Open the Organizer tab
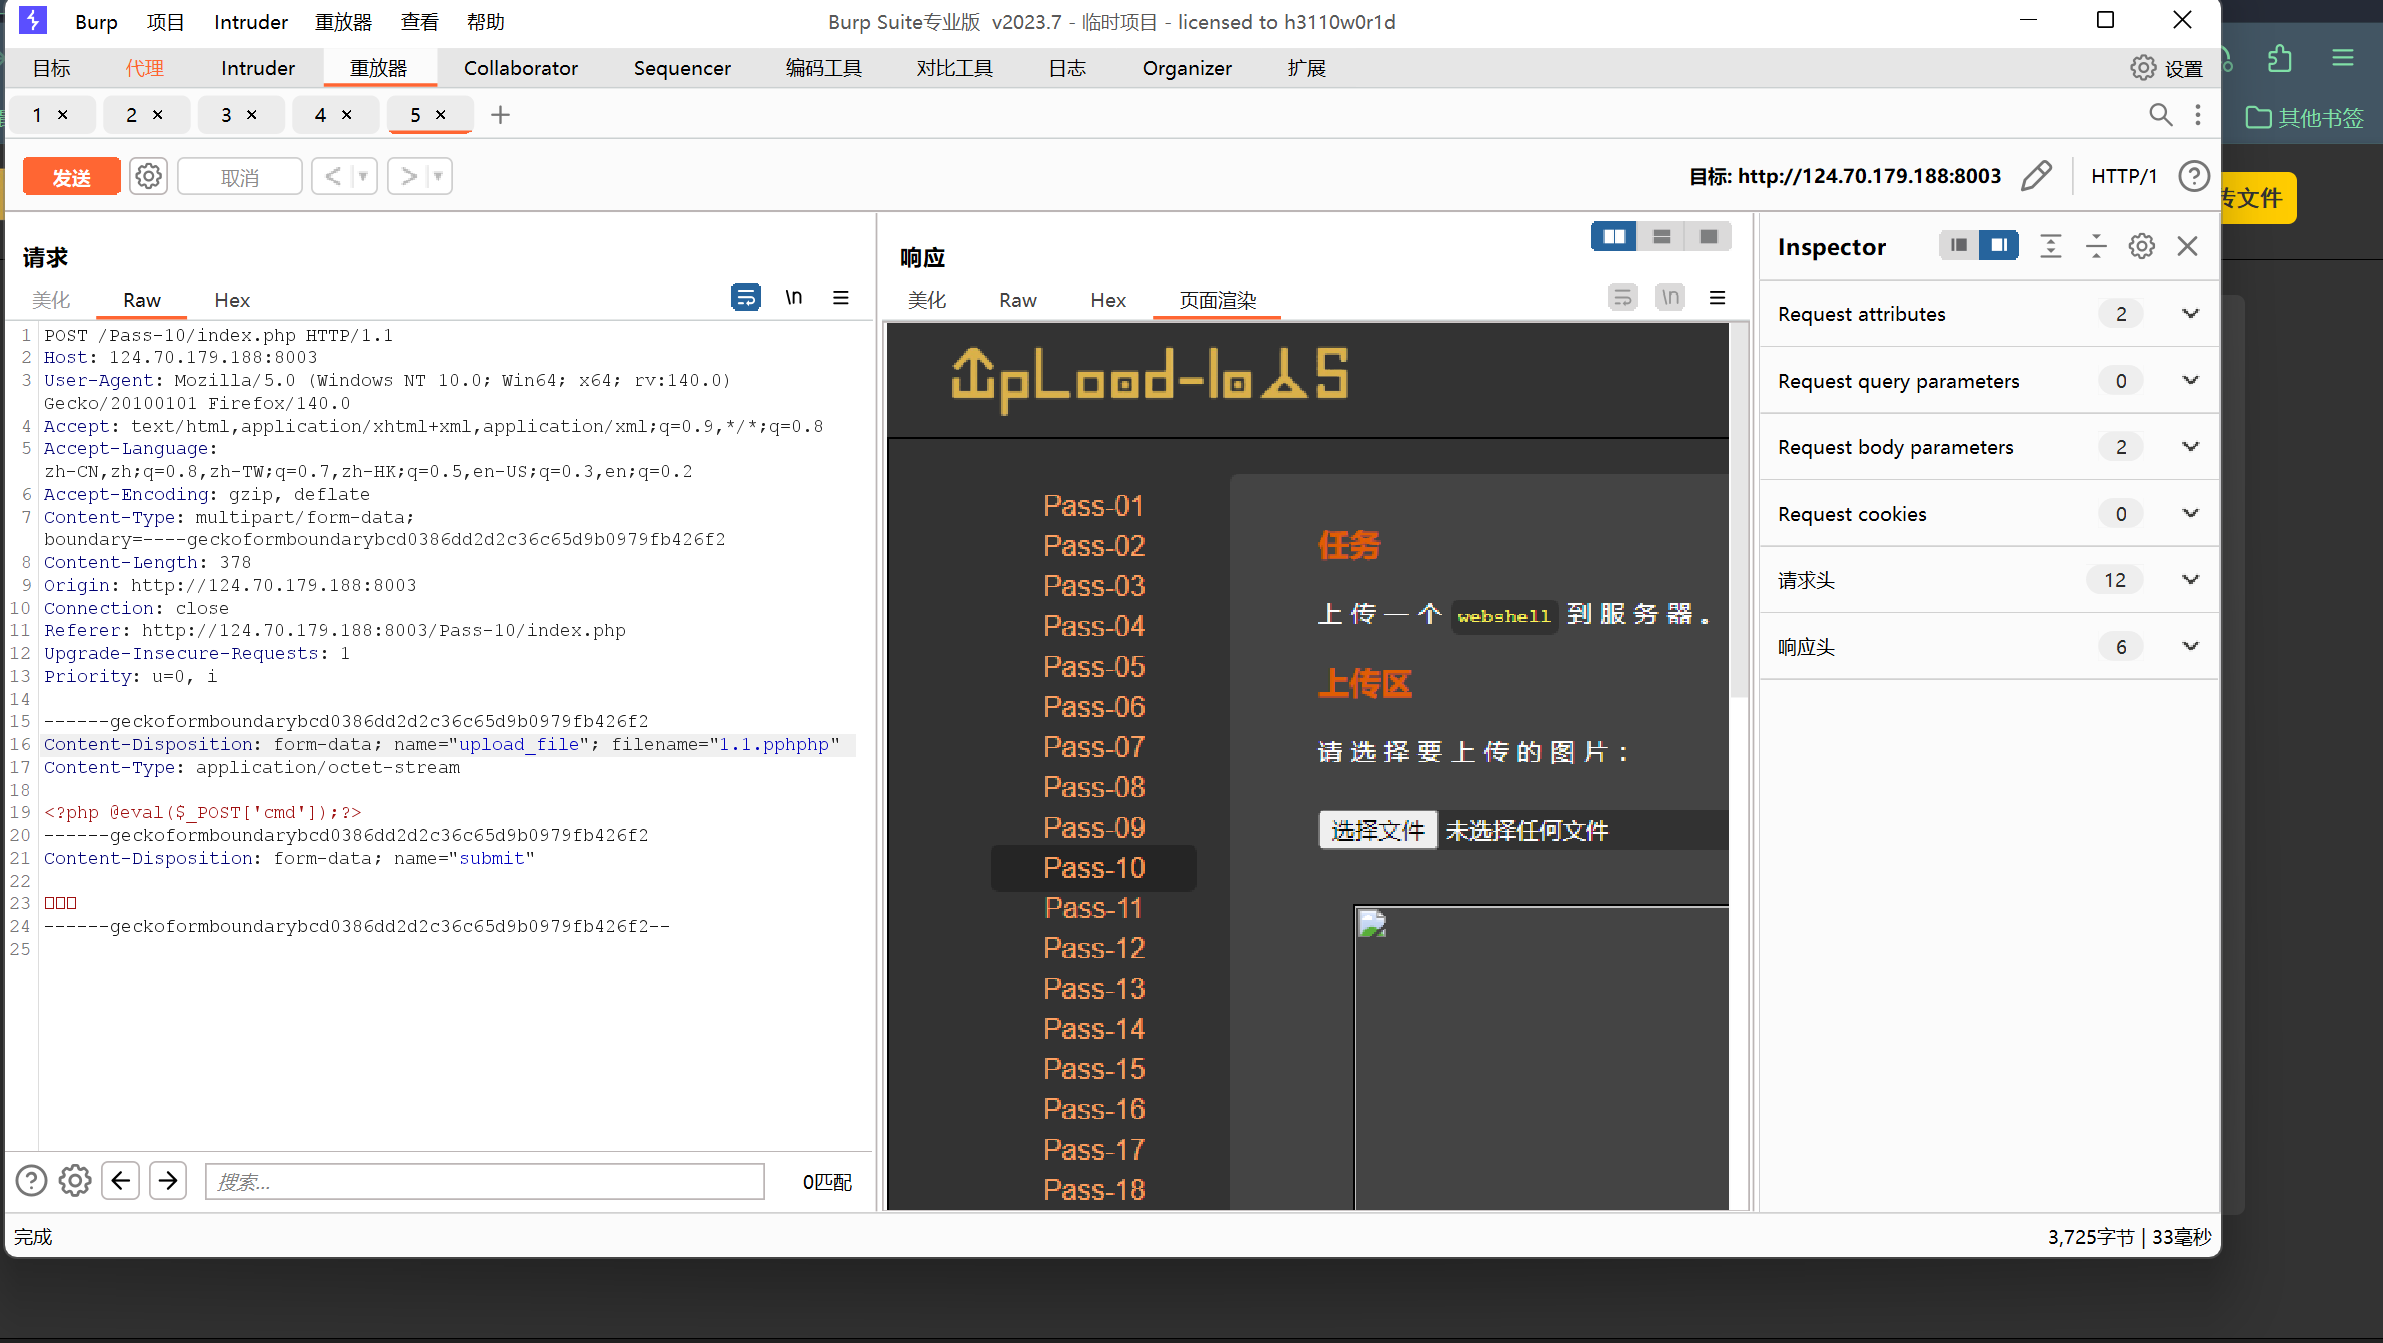Viewport: 2383px width, 1343px height. 1186,68
